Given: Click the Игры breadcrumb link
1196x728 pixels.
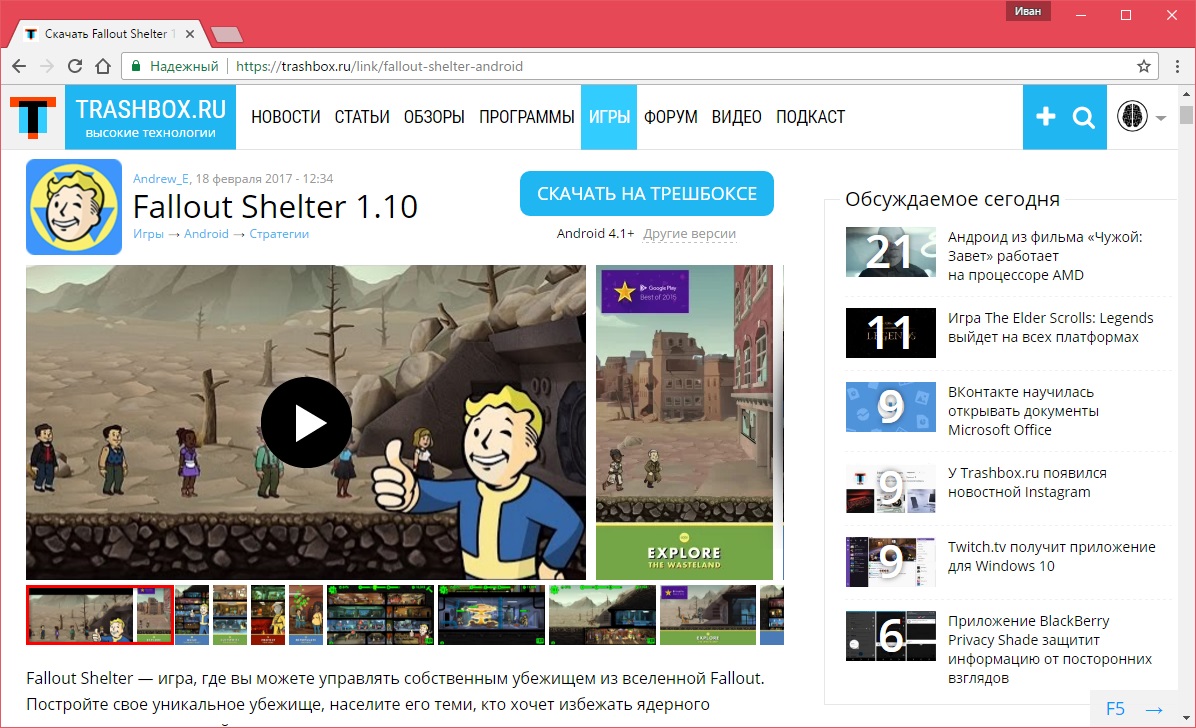Looking at the screenshot, I should [148, 234].
